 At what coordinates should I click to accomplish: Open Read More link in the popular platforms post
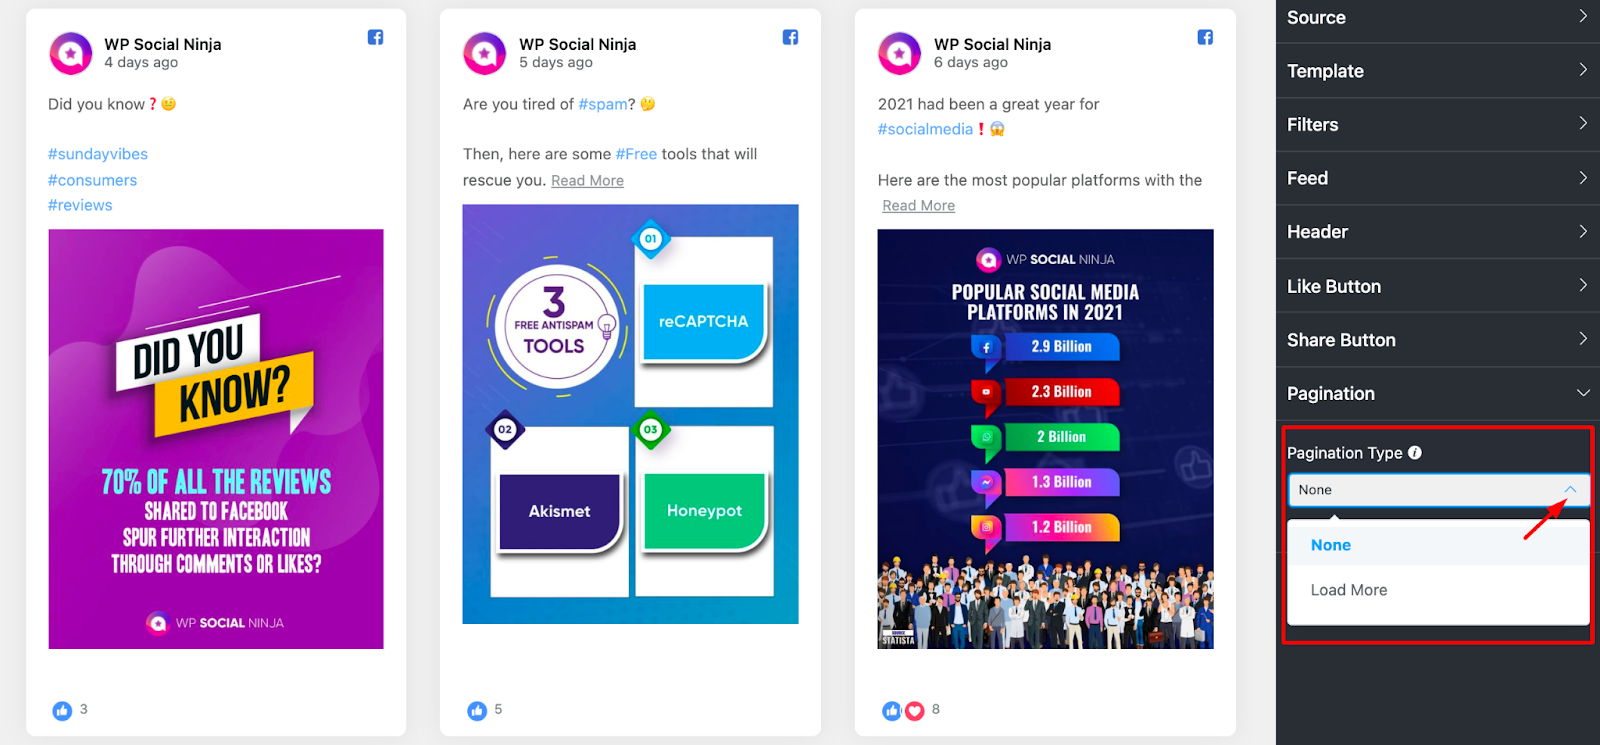(x=918, y=206)
